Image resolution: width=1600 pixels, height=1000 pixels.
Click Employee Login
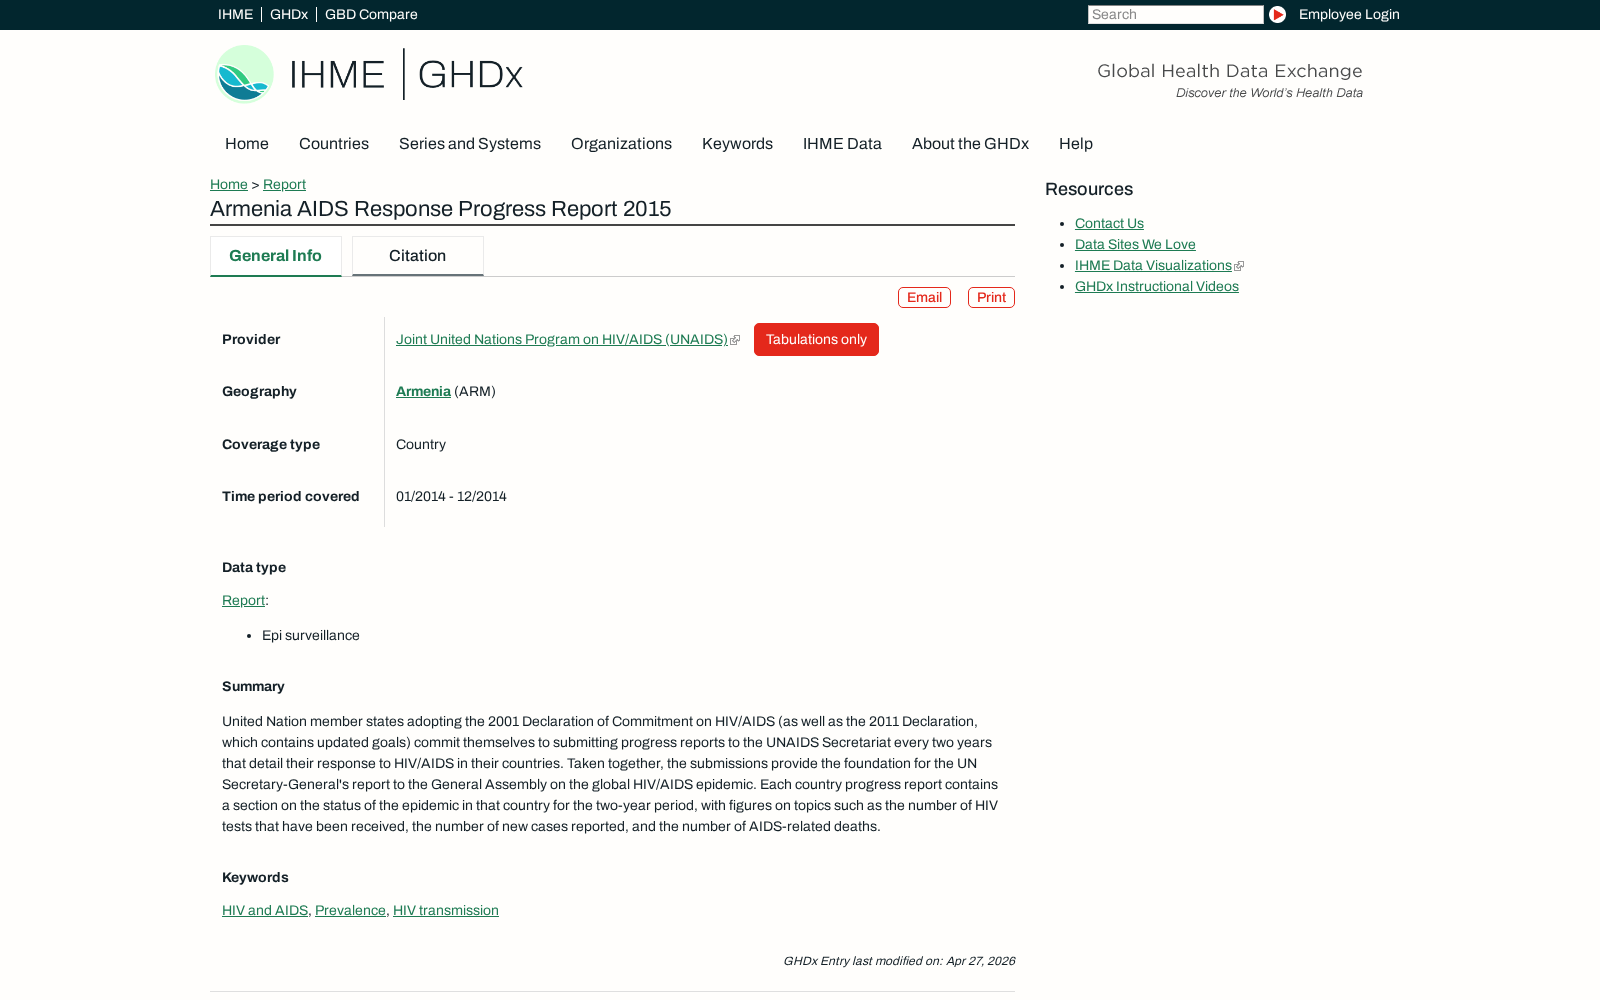pos(1349,14)
